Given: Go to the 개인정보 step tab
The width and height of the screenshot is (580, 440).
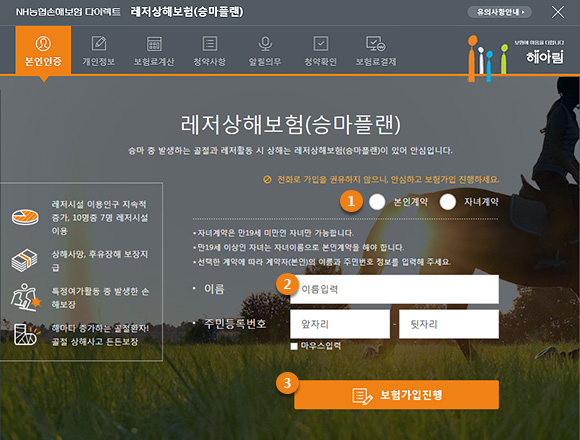Looking at the screenshot, I should pos(99,51).
